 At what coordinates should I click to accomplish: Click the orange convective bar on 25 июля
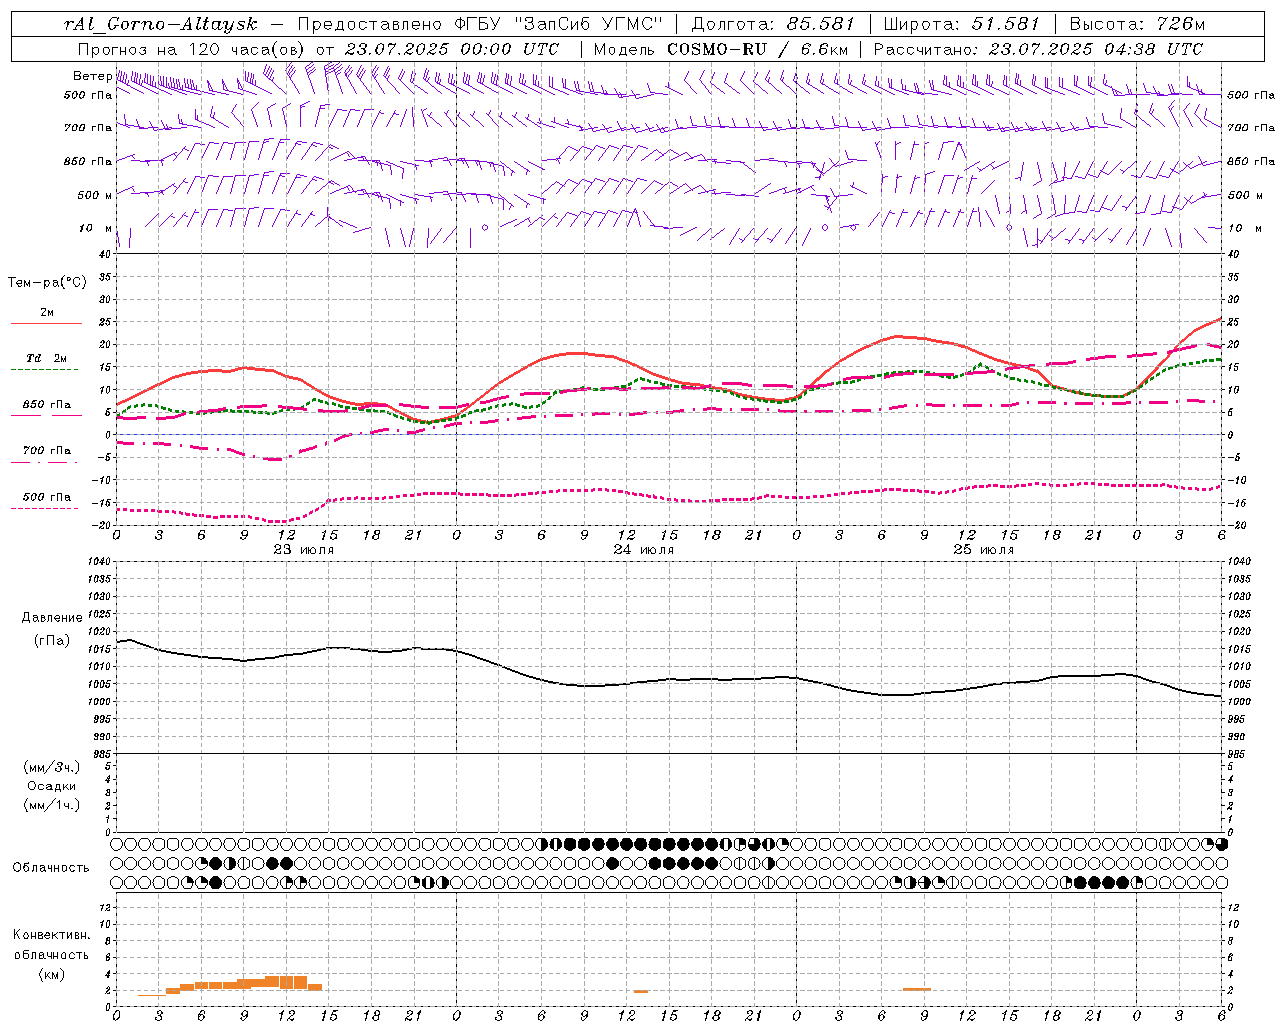(x=917, y=989)
